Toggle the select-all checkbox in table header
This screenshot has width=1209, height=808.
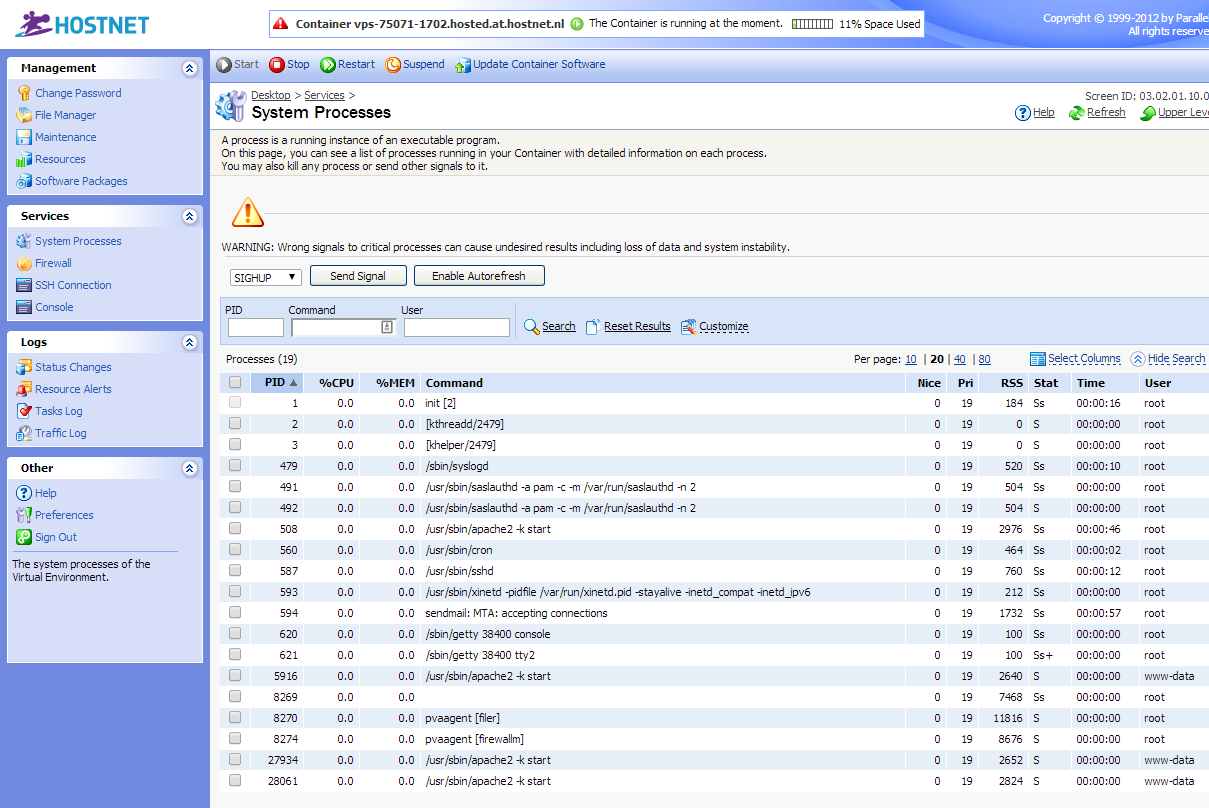(x=235, y=382)
